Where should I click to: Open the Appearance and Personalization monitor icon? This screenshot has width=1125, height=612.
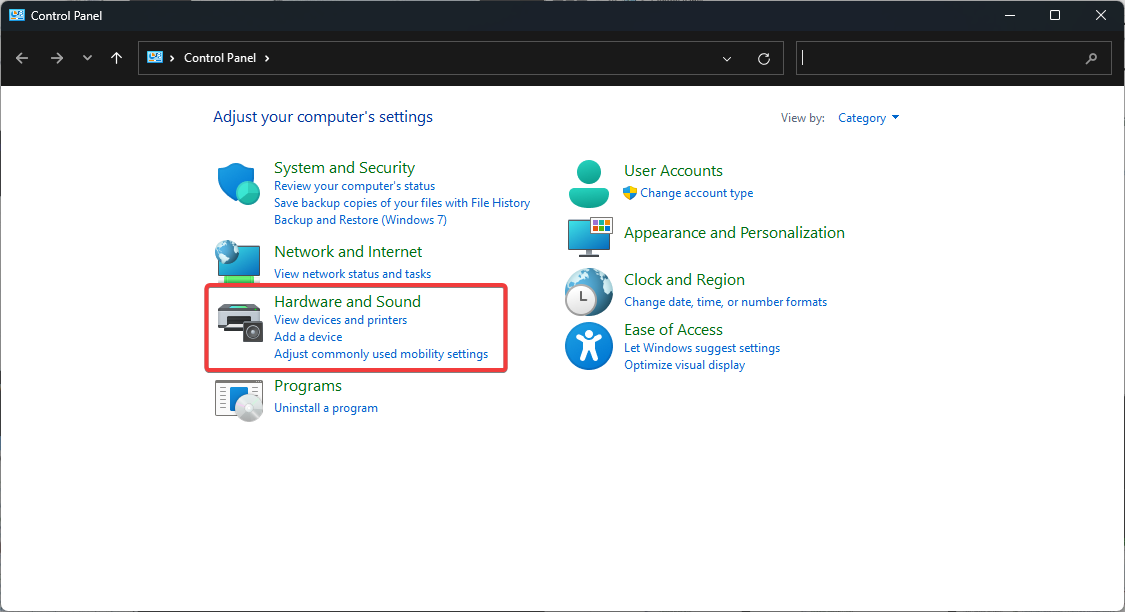(x=589, y=236)
